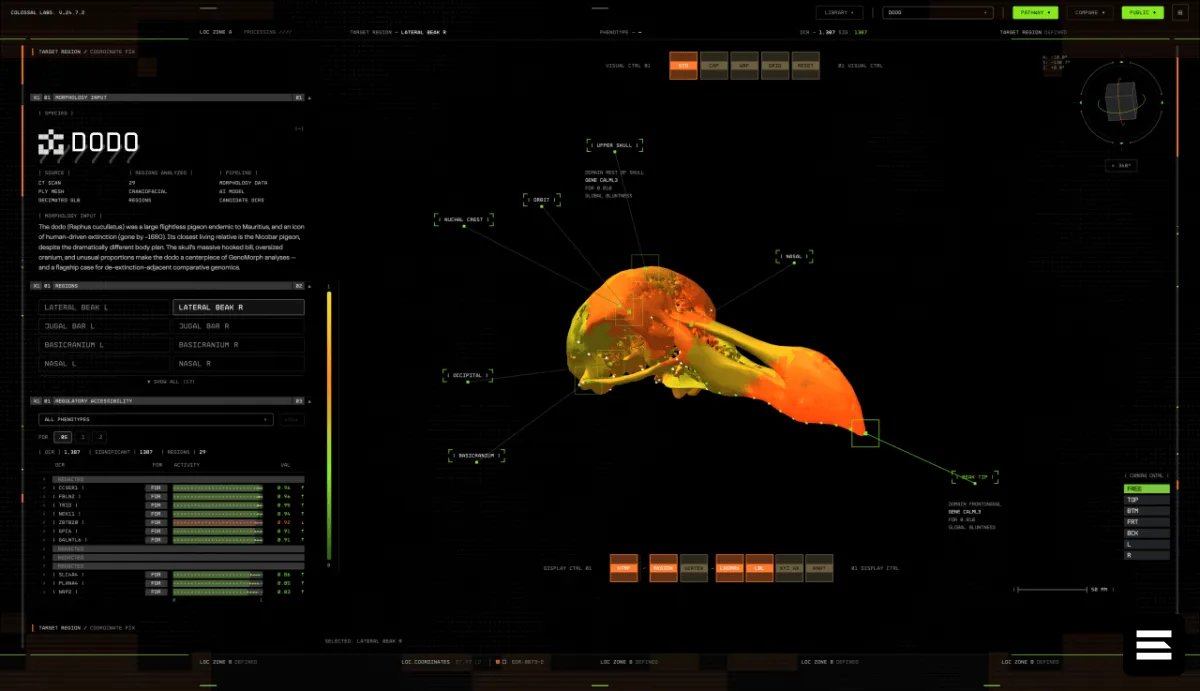Open the DODO species selector

(x=938, y=13)
